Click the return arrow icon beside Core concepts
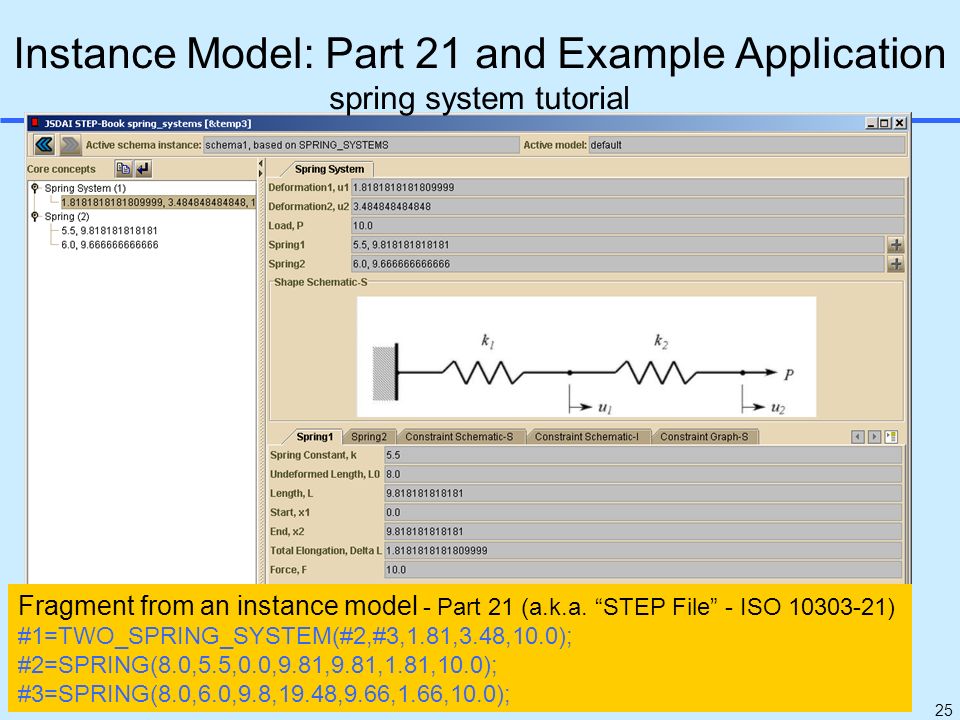960x720 pixels. (x=143, y=168)
